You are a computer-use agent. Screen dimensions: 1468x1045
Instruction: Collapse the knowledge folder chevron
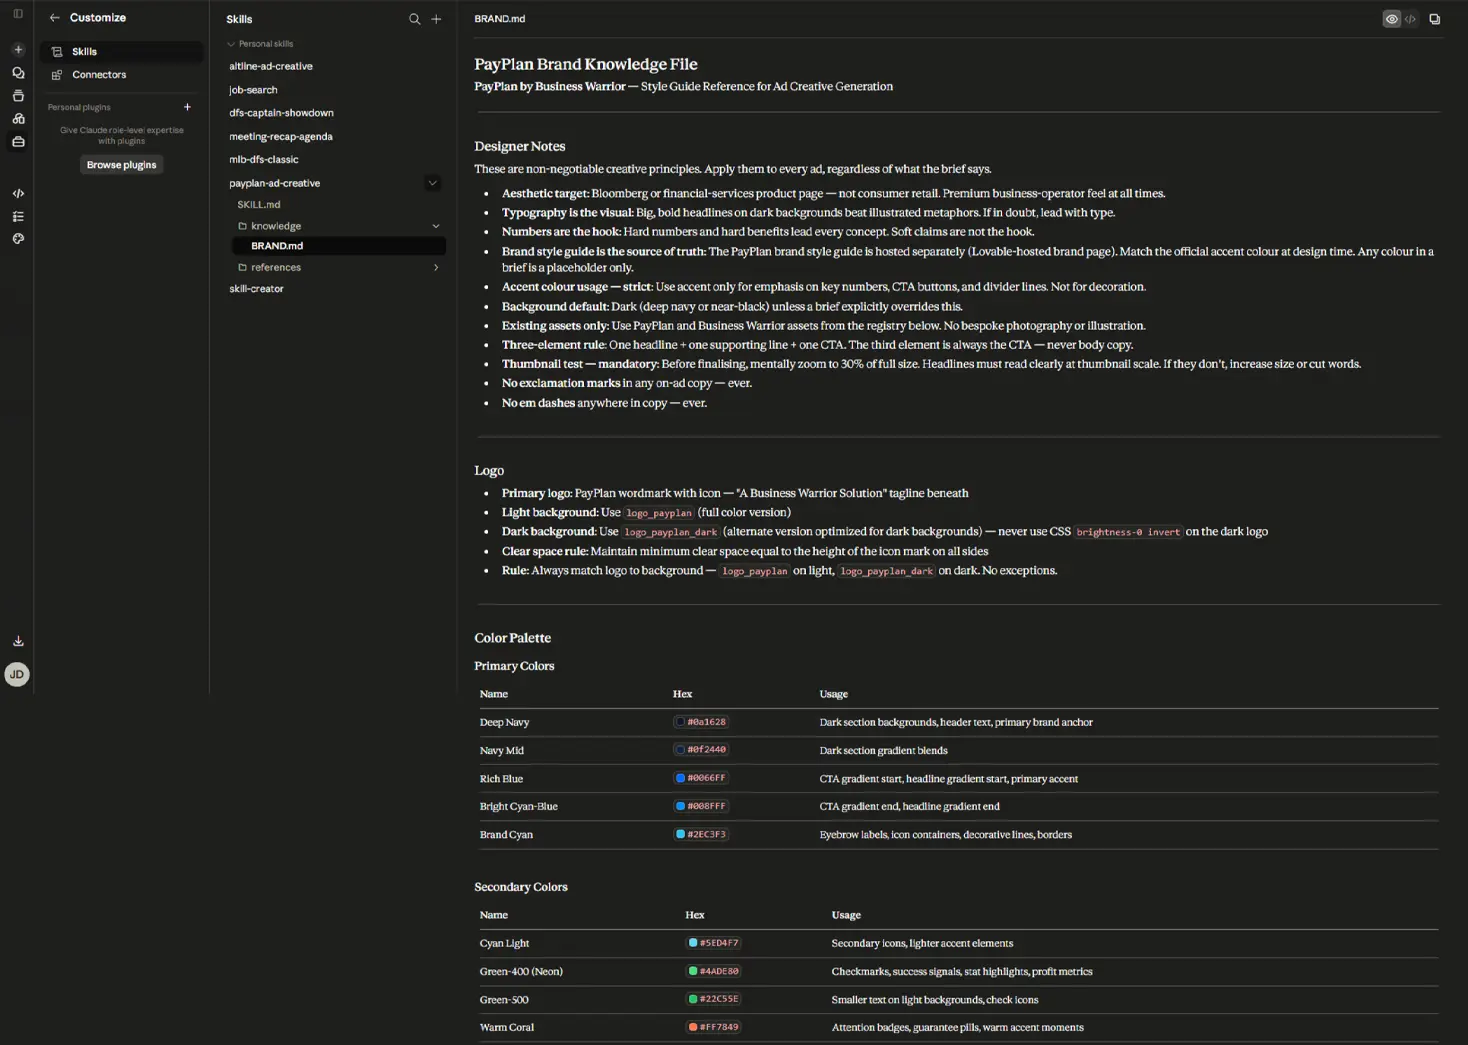[436, 226]
